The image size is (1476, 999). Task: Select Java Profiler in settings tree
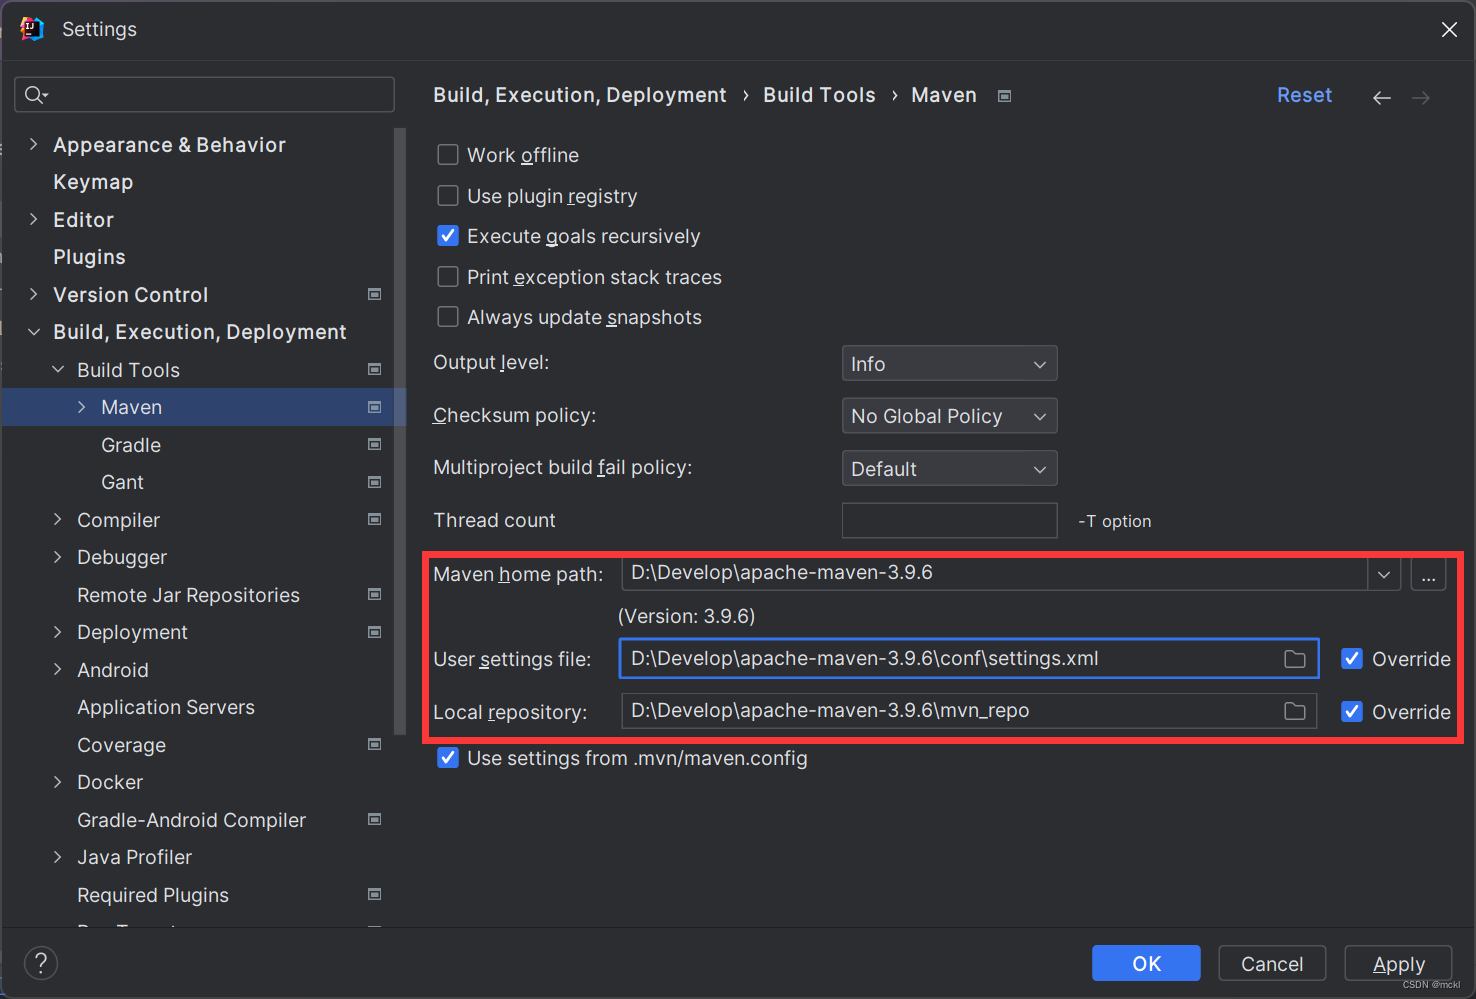click(x=134, y=857)
